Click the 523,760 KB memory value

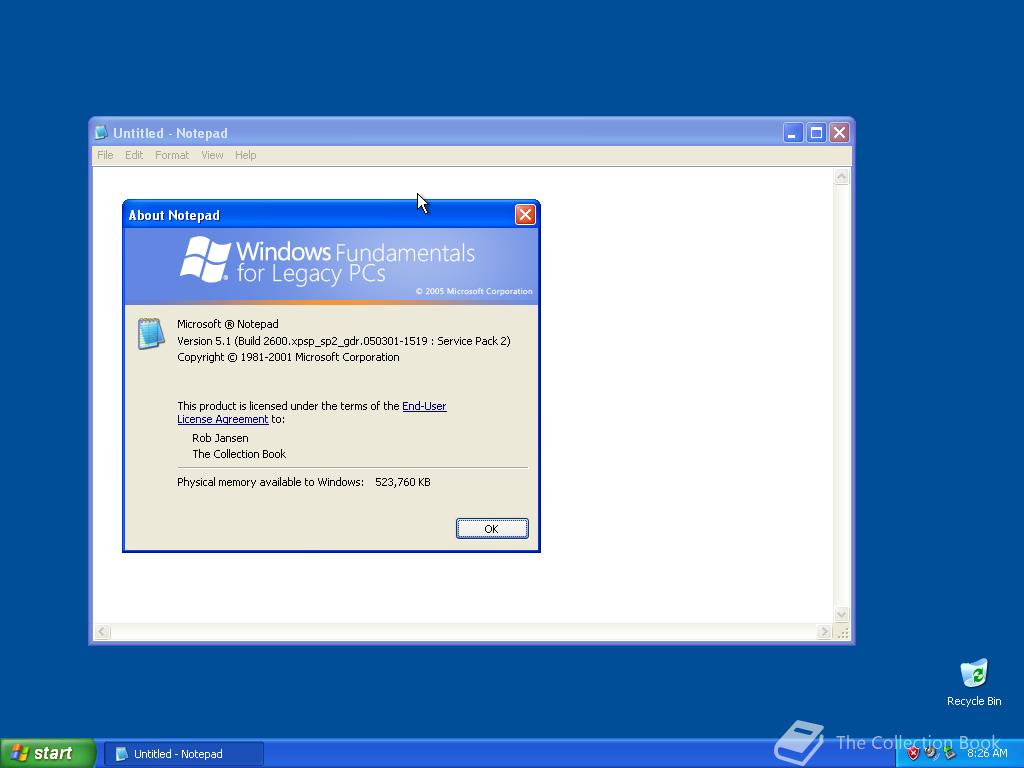(402, 482)
